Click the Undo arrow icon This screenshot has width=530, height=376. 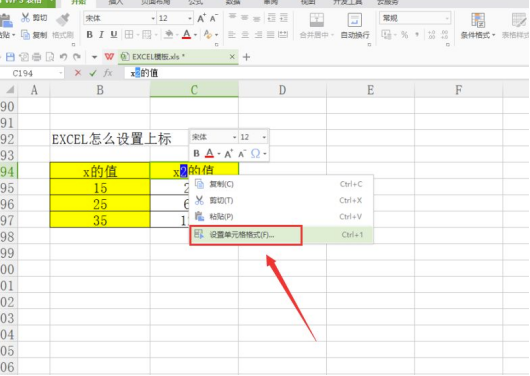pyautogui.click(x=63, y=57)
